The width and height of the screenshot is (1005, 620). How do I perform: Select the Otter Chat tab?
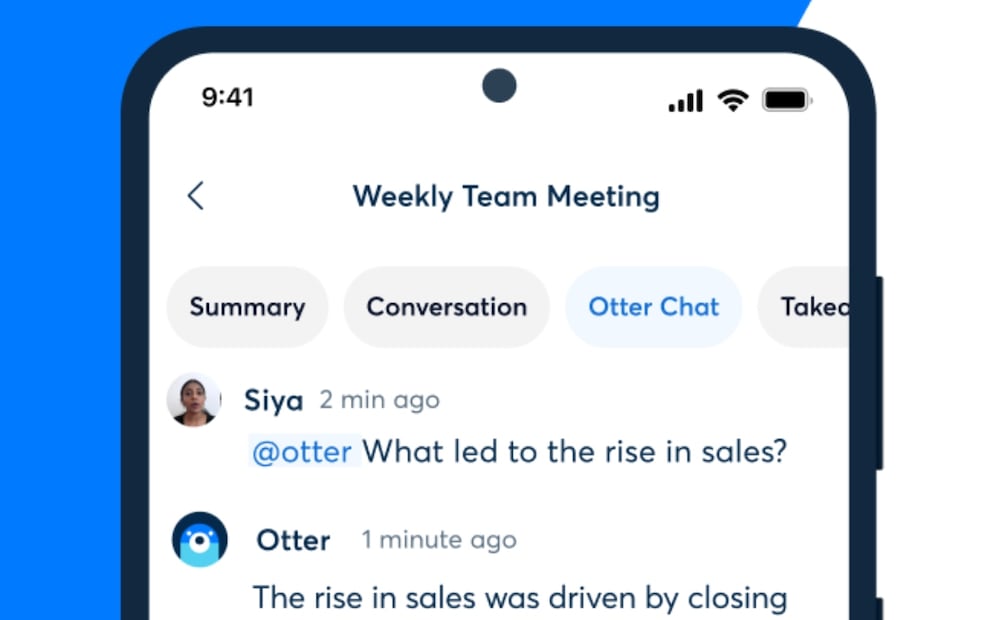[653, 307]
